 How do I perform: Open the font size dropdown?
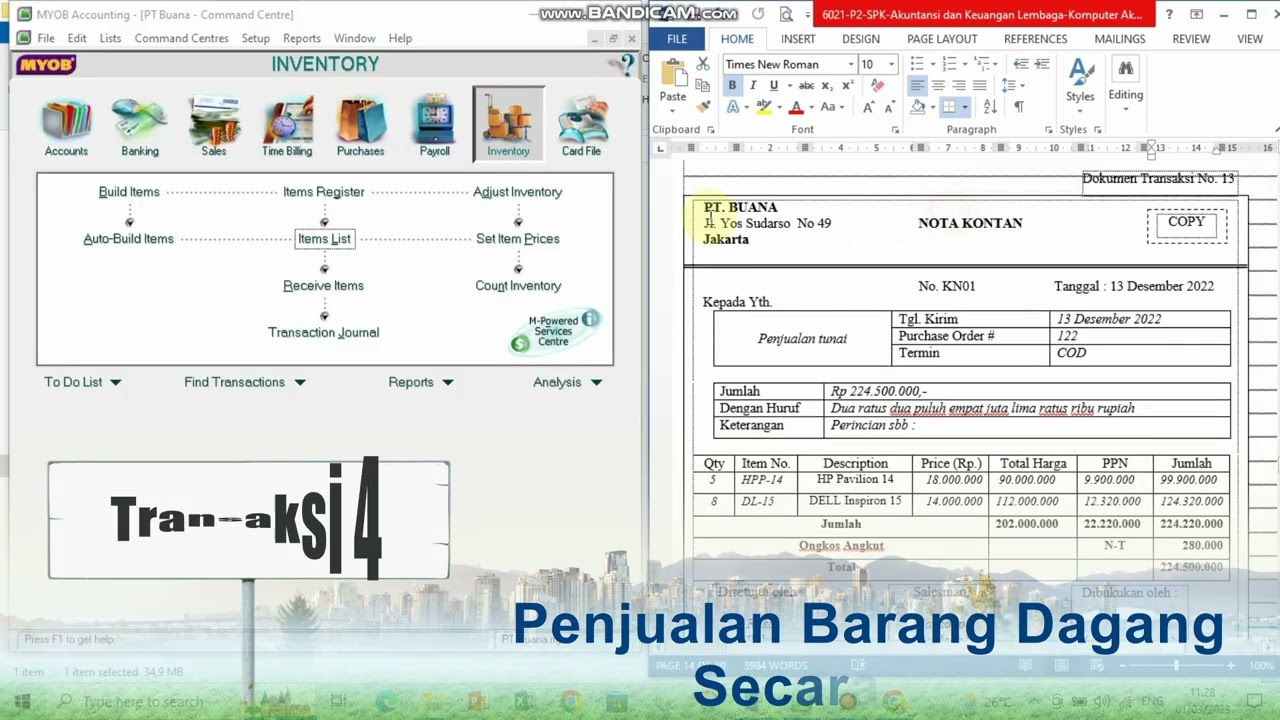pyautogui.click(x=892, y=64)
